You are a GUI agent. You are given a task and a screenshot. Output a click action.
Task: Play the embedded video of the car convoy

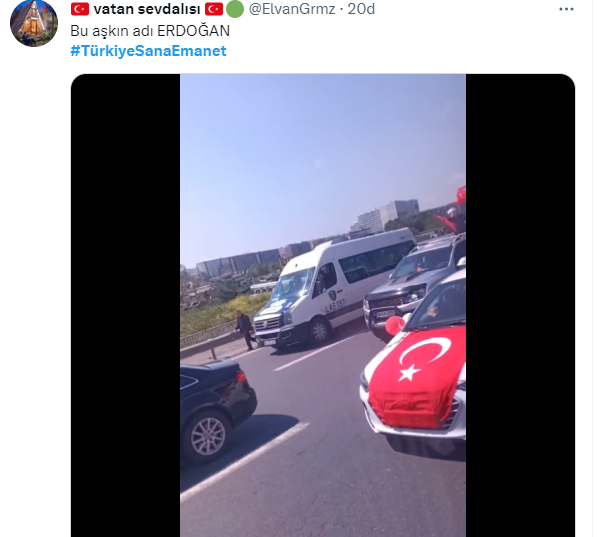[x=322, y=305]
